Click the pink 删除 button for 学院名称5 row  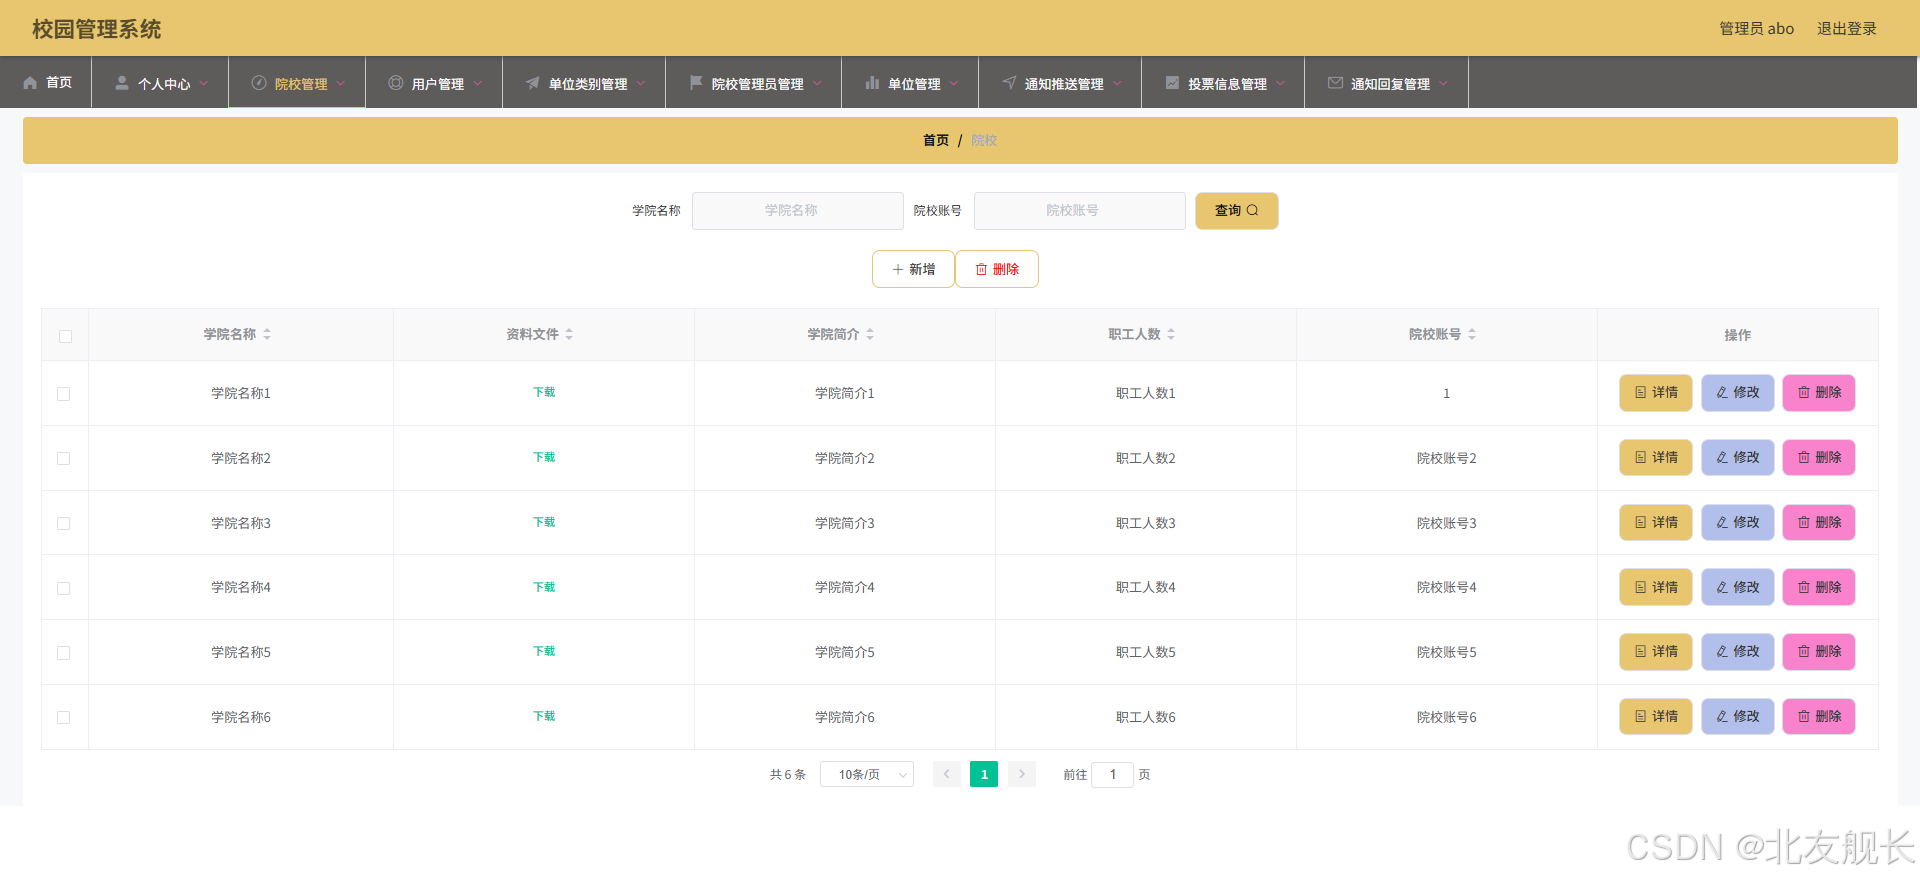pos(1819,652)
